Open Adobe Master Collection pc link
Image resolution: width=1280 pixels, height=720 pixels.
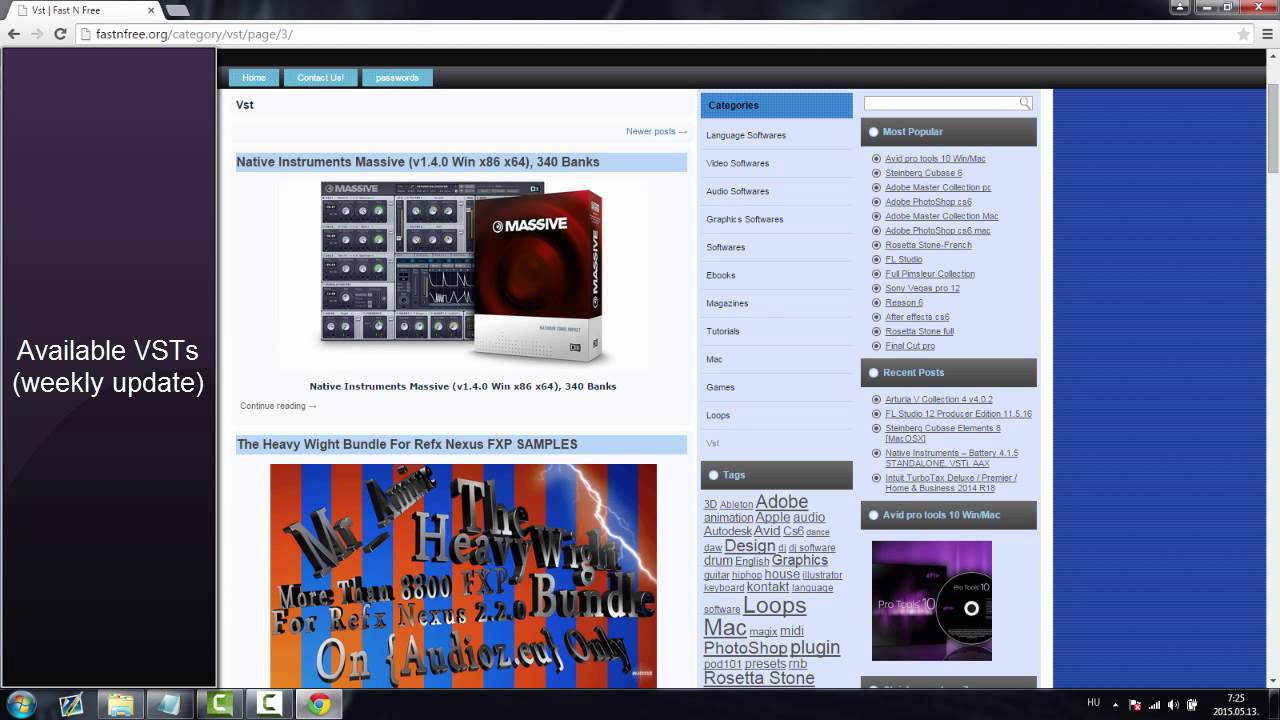(938, 187)
